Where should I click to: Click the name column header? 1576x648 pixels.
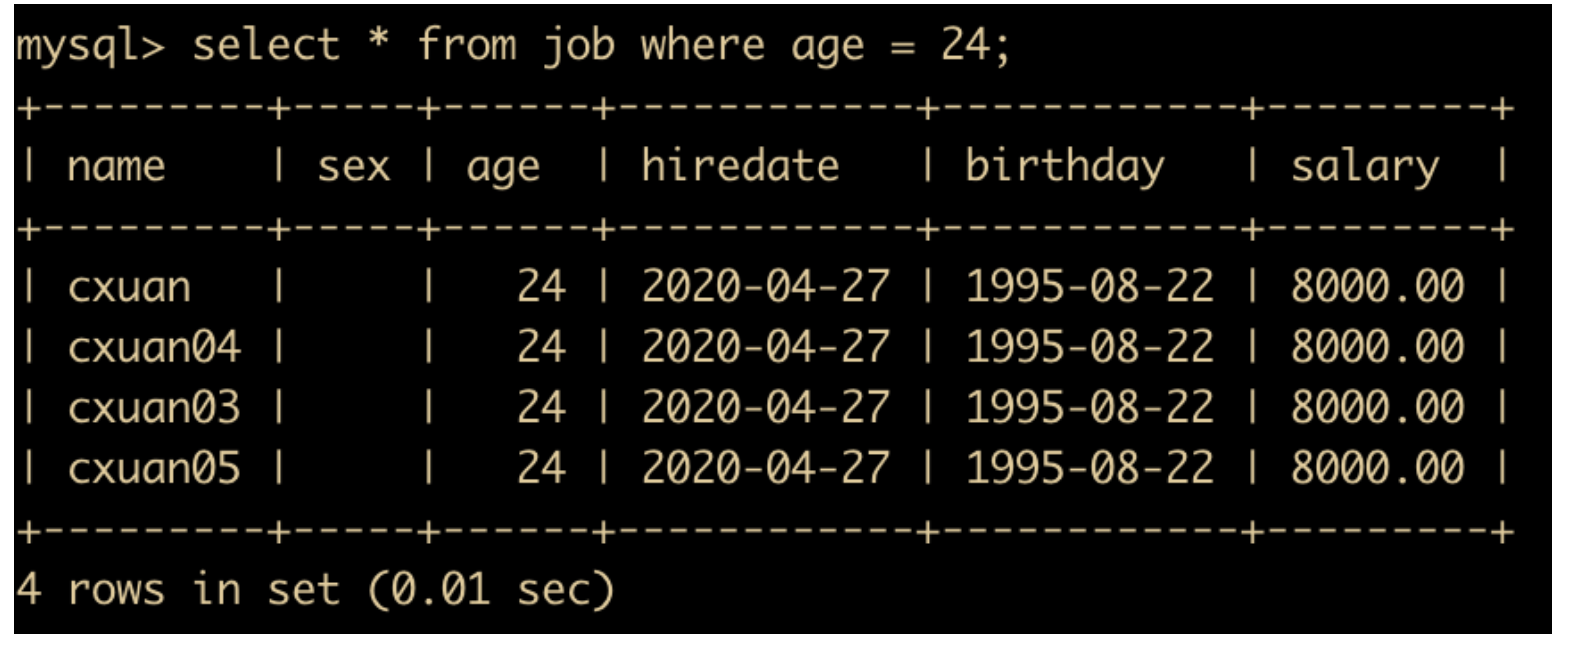[x=116, y=166]
